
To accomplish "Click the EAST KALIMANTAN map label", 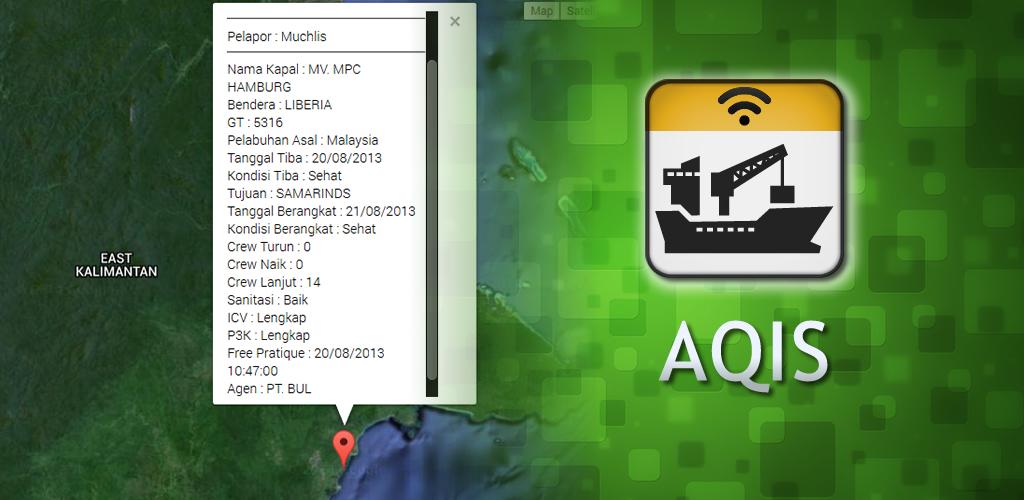I will coord(116,264).
